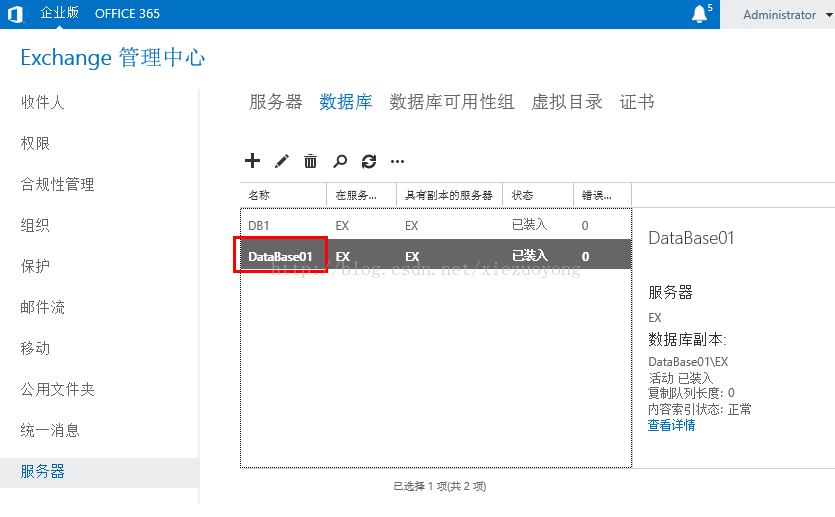Open more options ellipsis menu

click(397, 161)
